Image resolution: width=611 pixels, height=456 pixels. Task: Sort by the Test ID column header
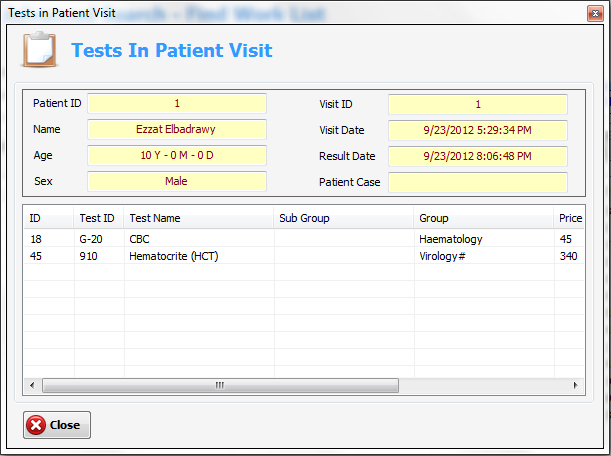pyautogui.click(x=99, y=218)
